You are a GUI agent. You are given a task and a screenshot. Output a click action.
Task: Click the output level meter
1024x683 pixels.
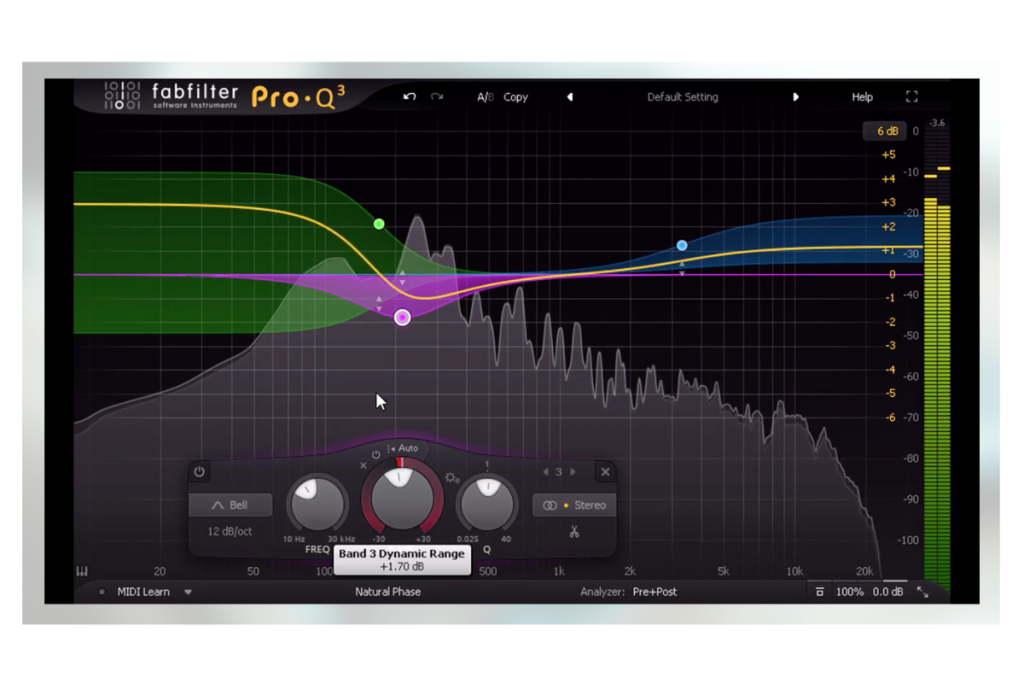[937, 359]
